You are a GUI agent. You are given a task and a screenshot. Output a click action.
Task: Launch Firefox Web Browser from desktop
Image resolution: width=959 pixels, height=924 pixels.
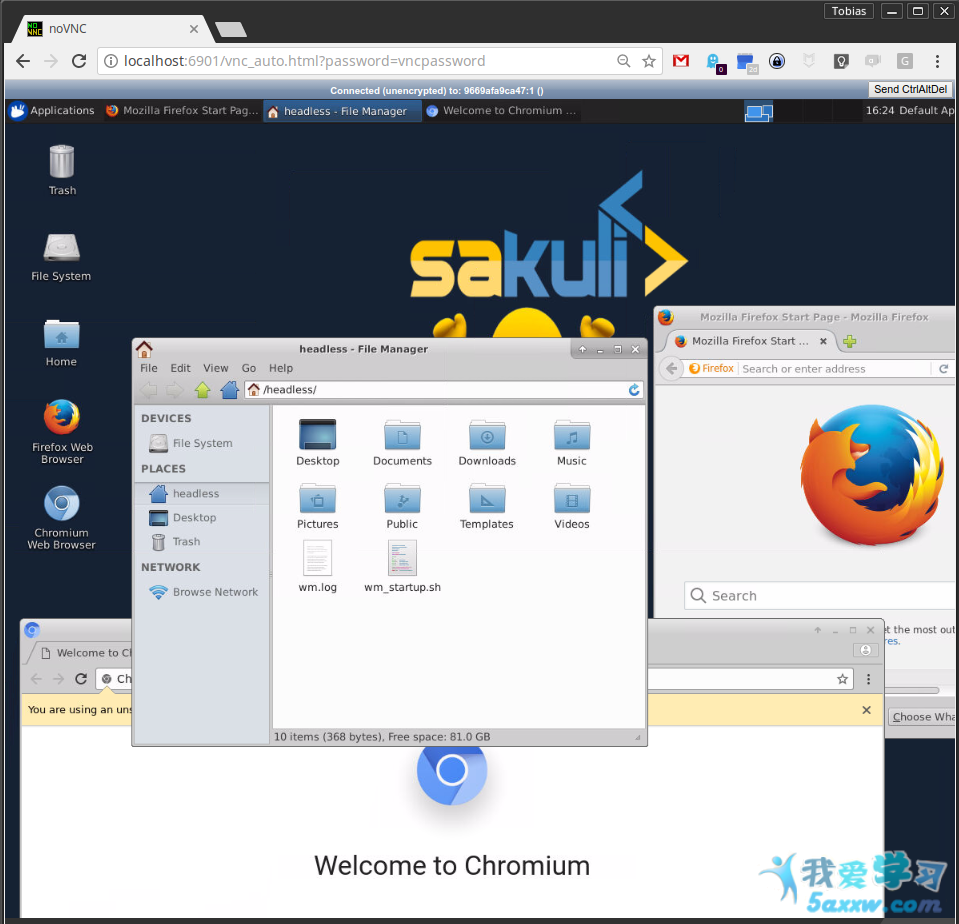62,431
